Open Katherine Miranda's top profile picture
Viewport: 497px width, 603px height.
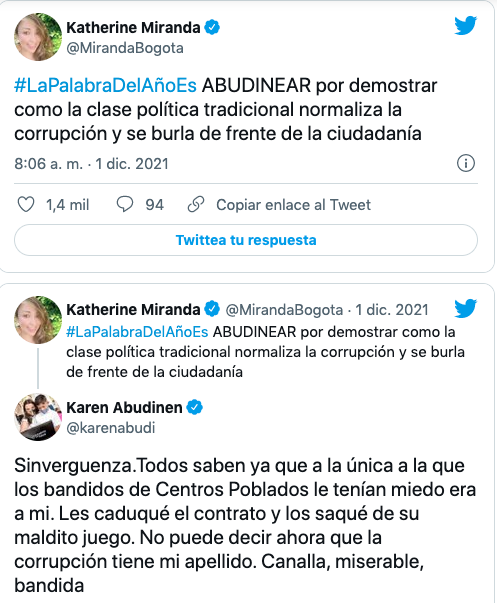pyautogui.click(x=38, y=37)
